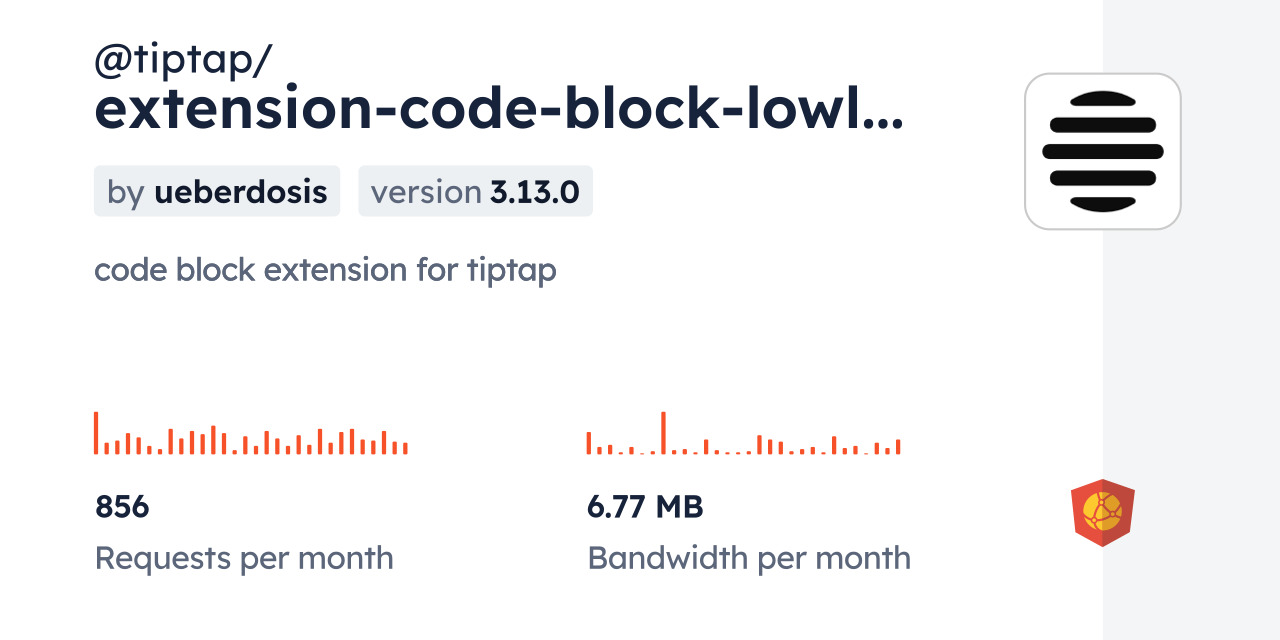Click the red jsDelivr shield logo
Screen dimensions: 1280x640
point(1102,512)
